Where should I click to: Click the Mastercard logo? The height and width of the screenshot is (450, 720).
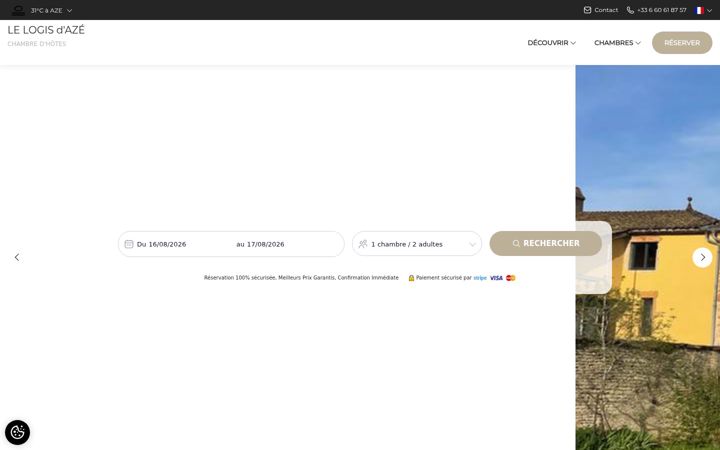tap(511, 278)
